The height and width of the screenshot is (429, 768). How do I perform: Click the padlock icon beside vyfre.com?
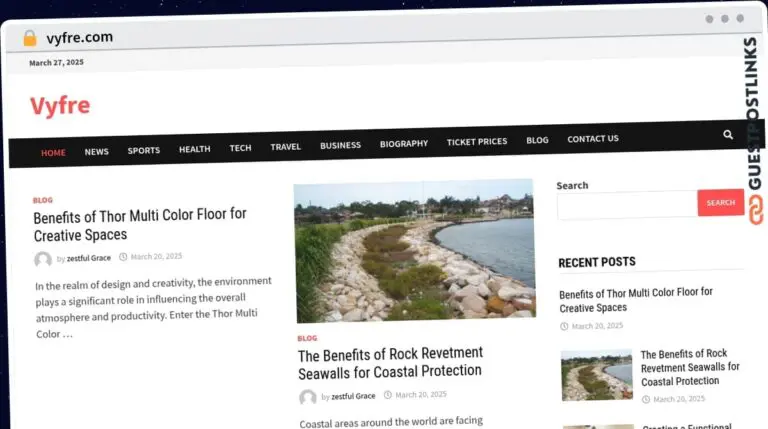tap(29, 38)
